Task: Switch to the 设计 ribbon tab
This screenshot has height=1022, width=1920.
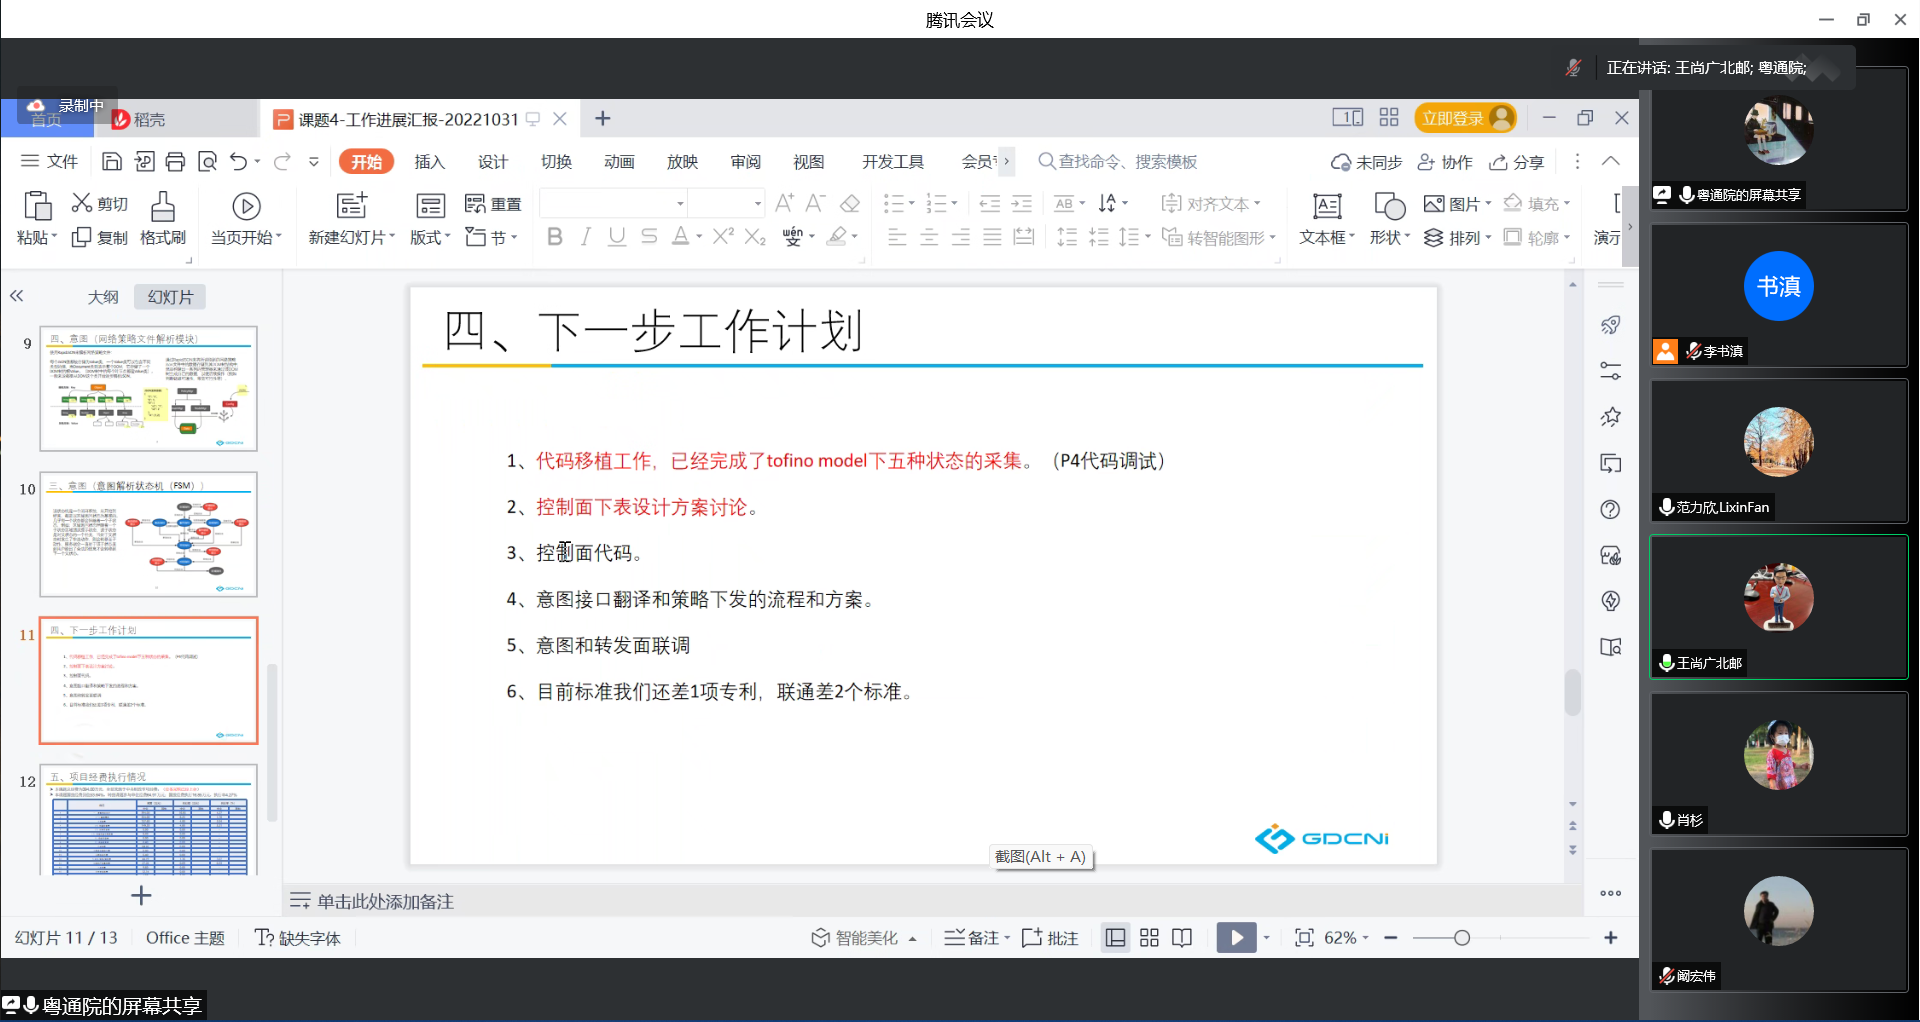Action: (493, 161)
